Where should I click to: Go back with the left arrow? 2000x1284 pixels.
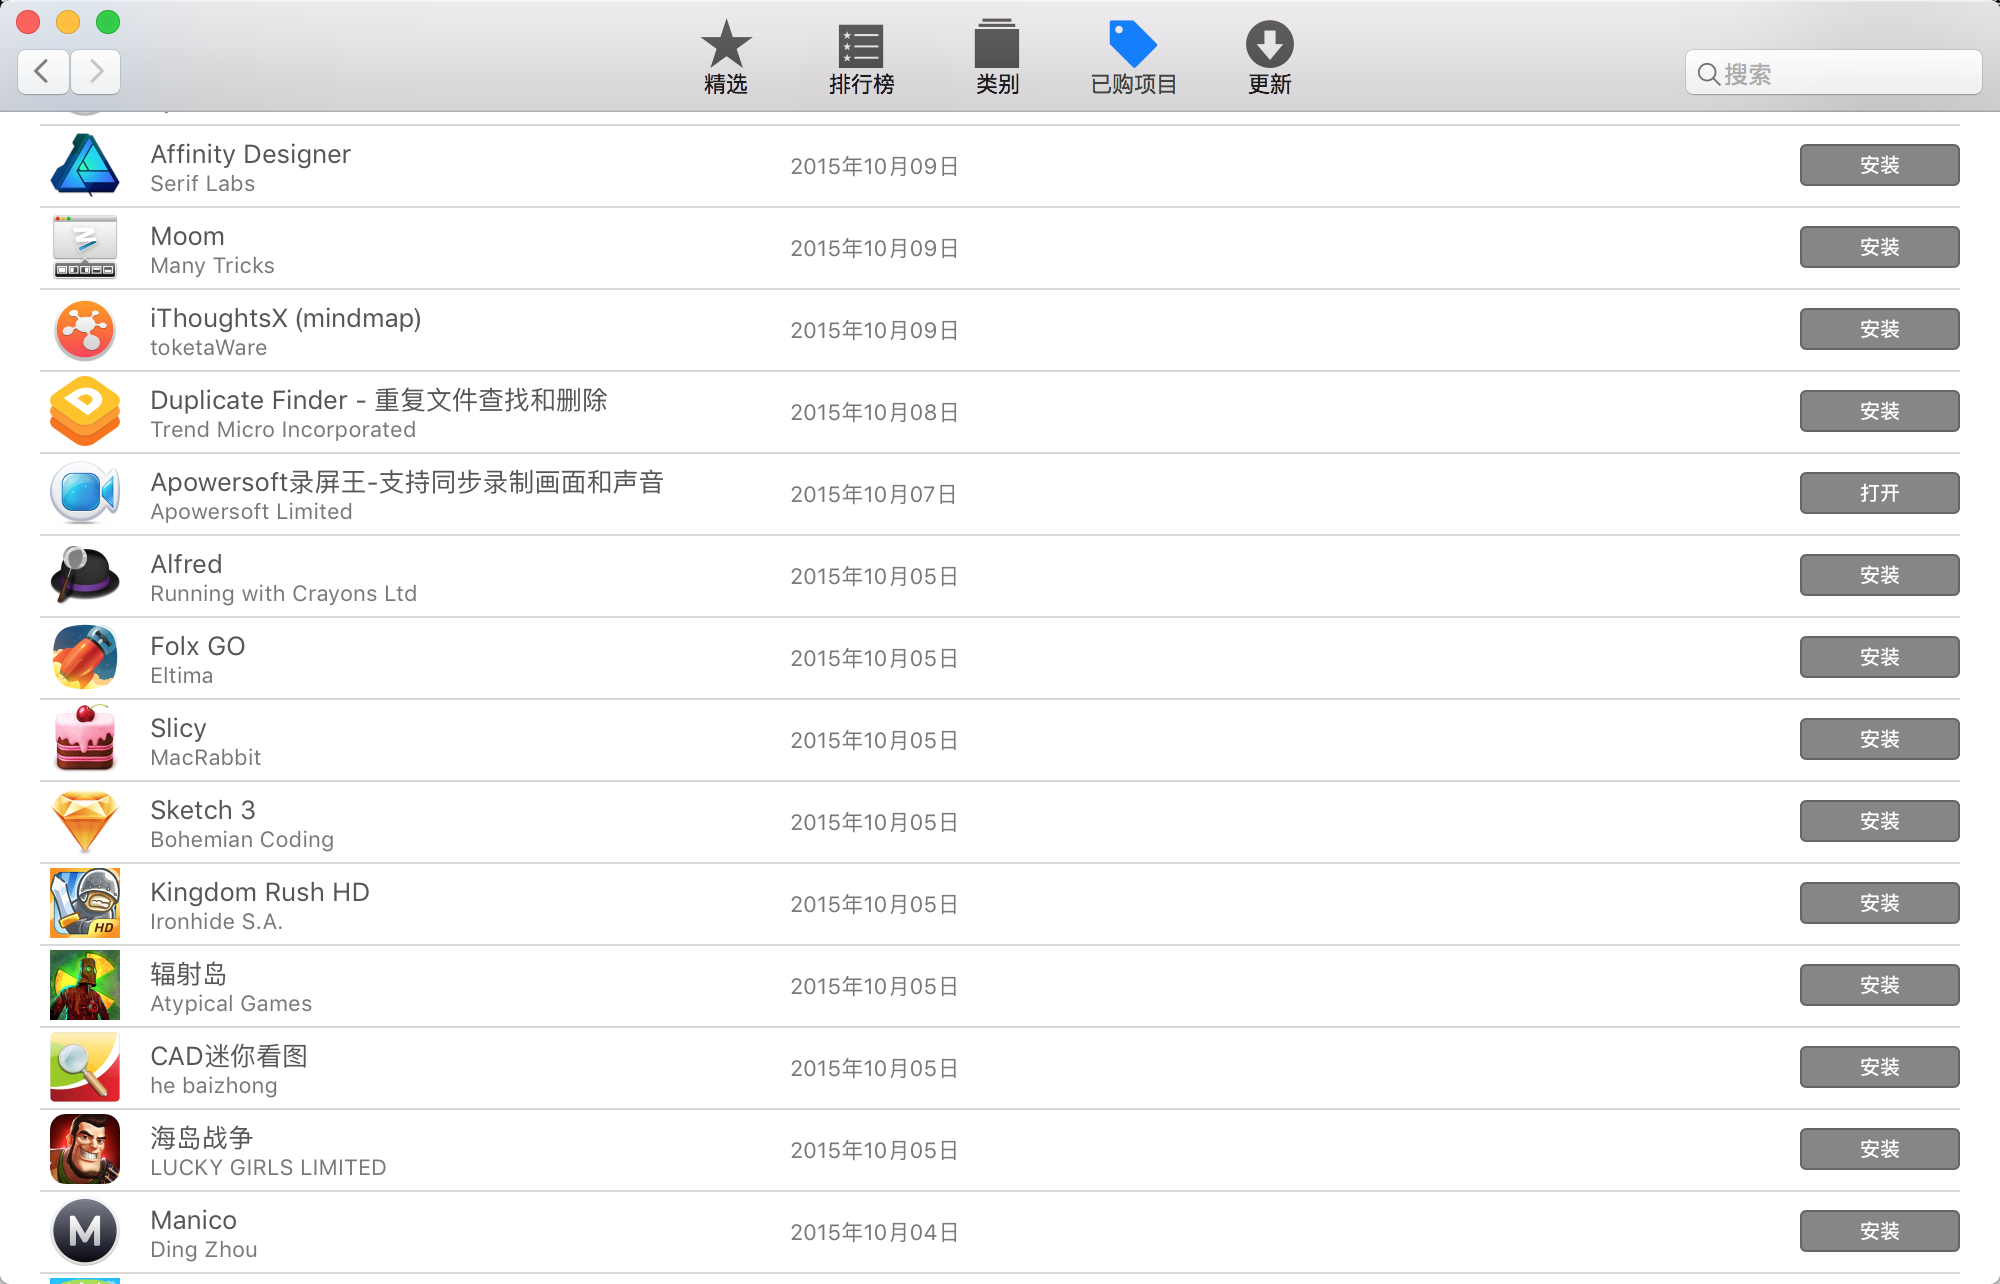43,71
